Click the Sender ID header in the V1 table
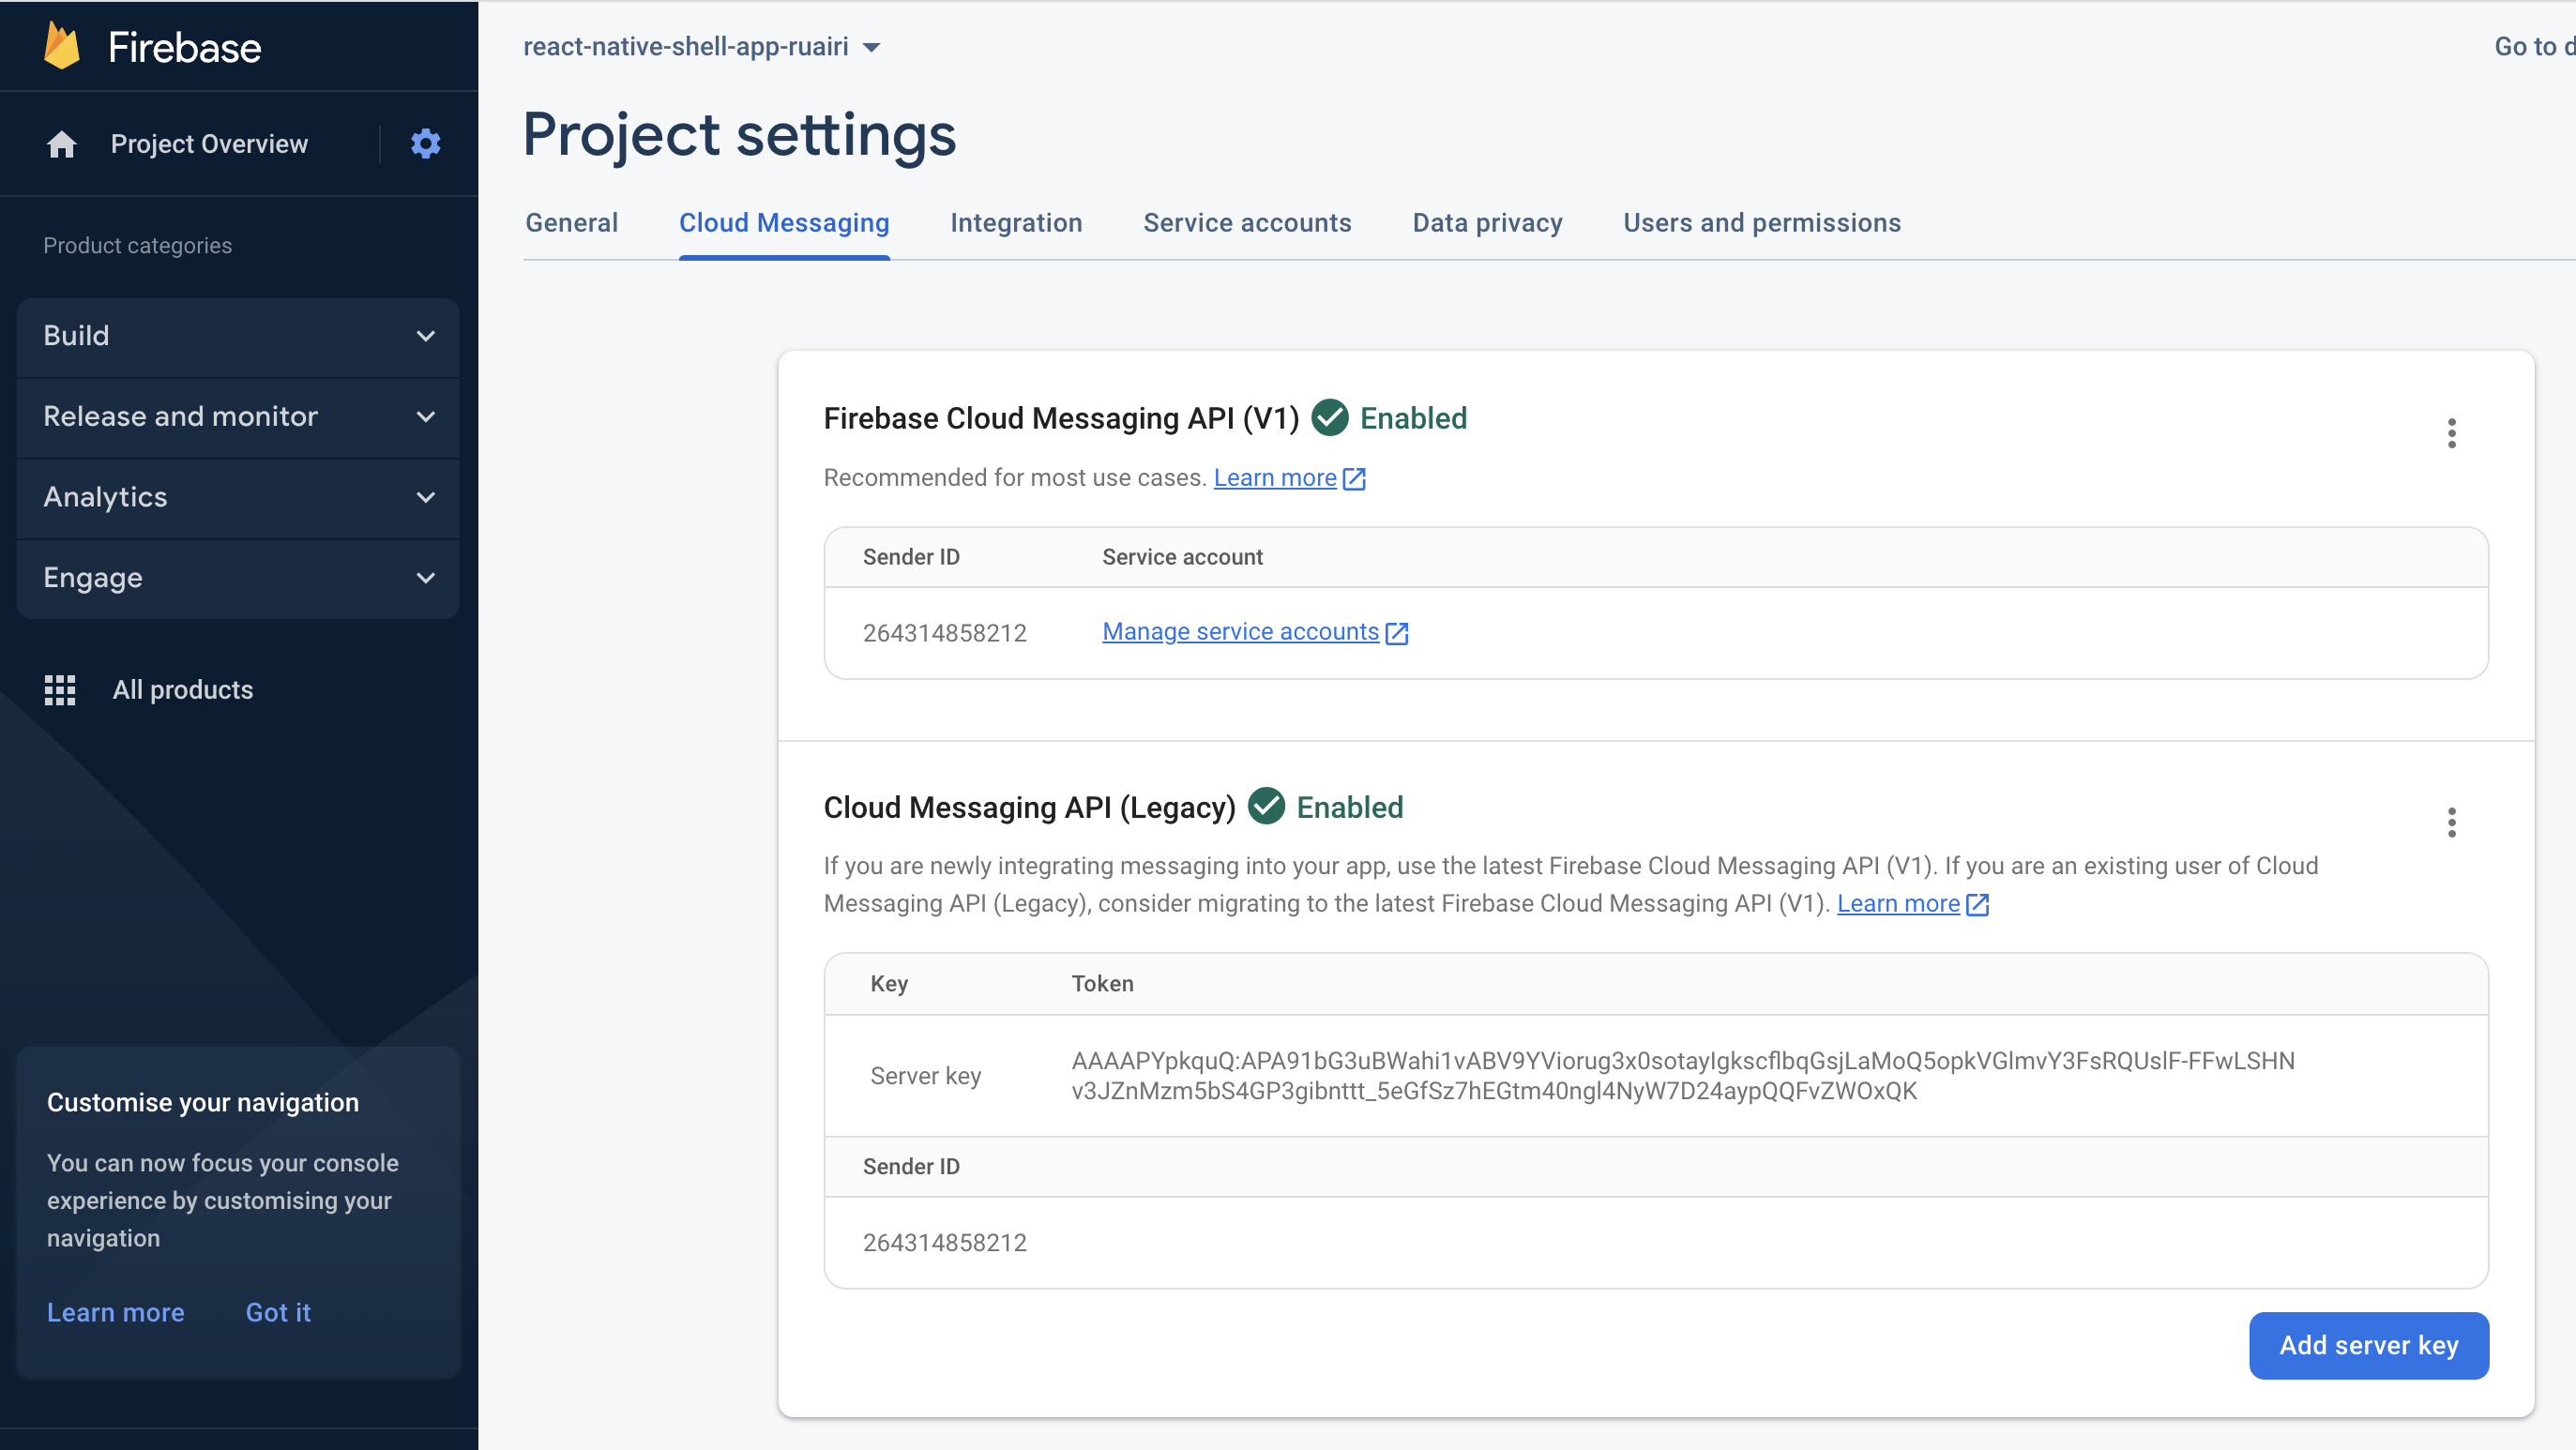Image resolution: width=2576 pixels, height=1450 pixels. 911,557
